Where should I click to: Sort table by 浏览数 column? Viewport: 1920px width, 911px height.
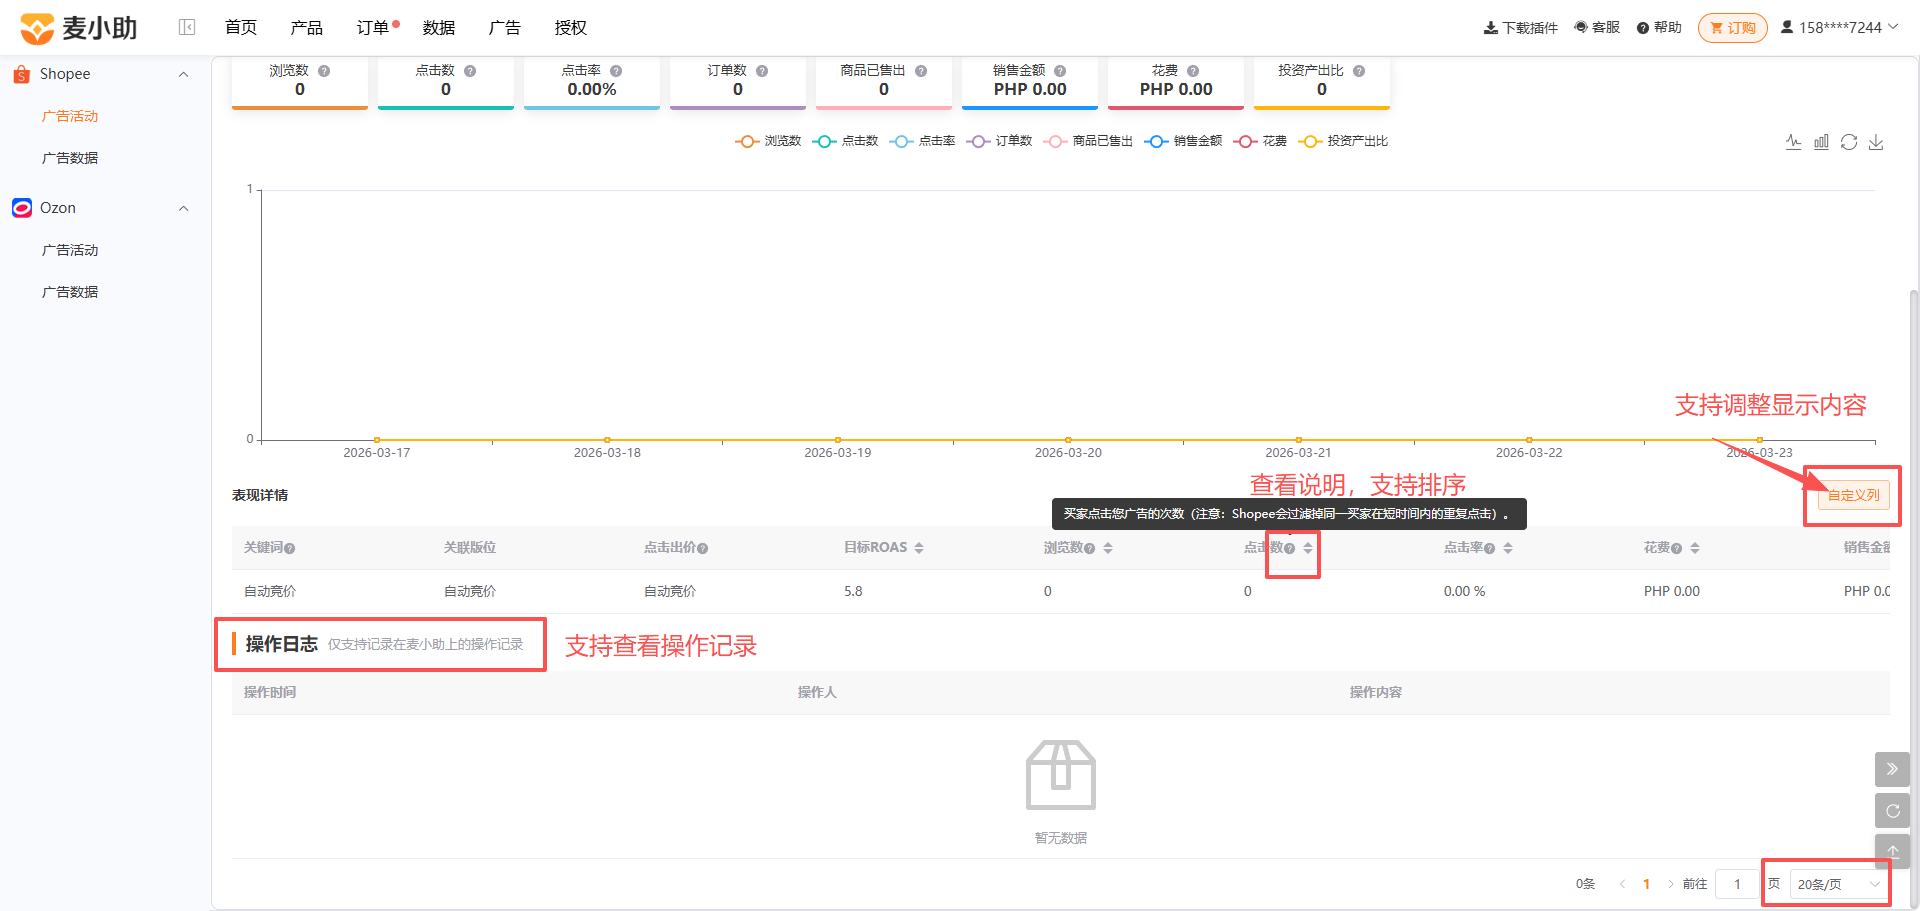click(x=1108, y=548)
